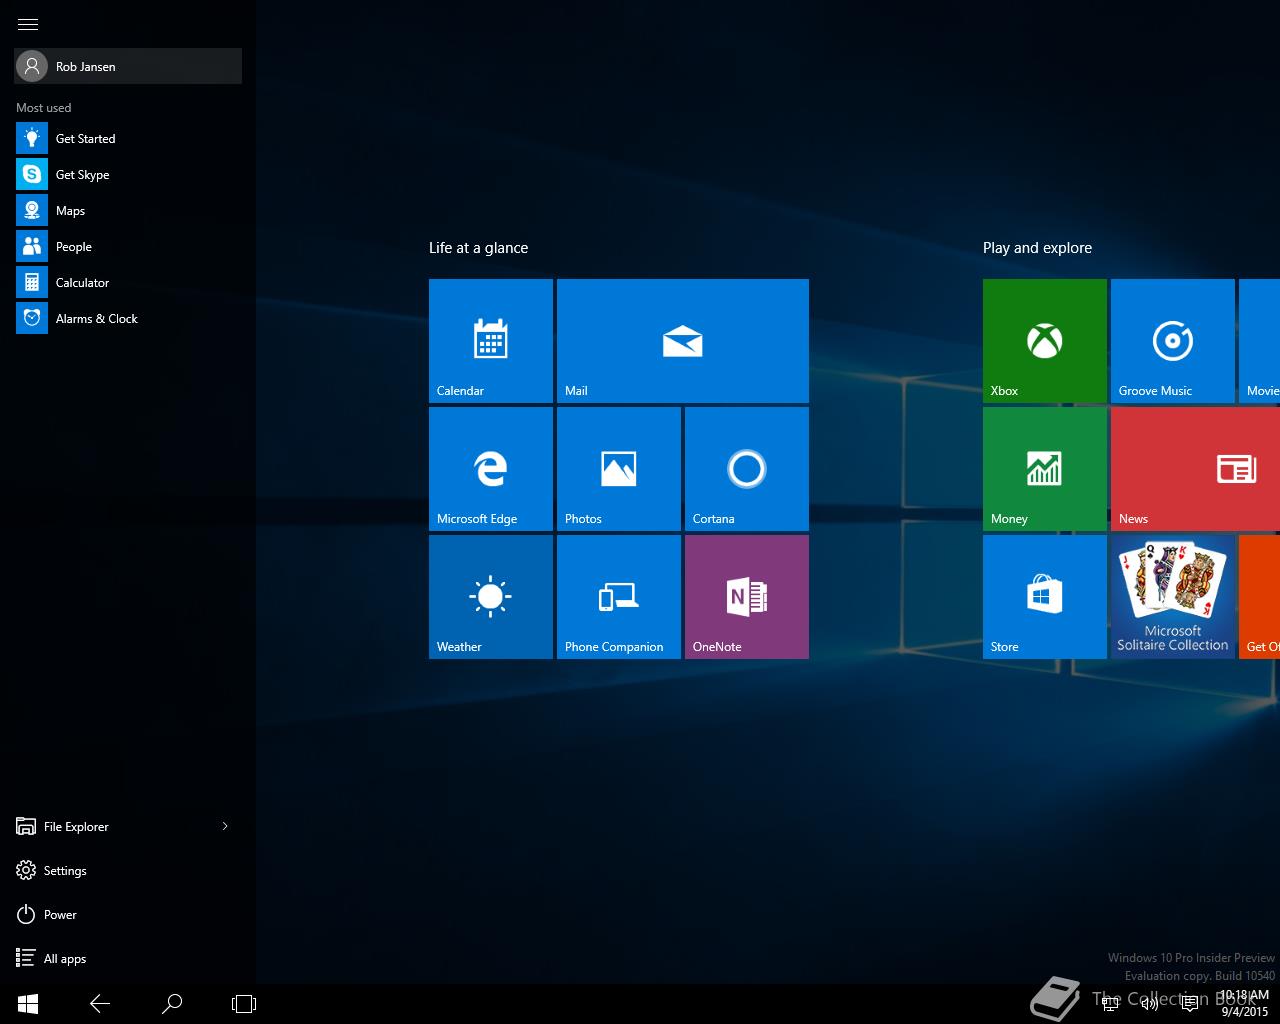Launch Microsoft Edge tile
This screenshot has height=1024, width=1280.
point(491,469)
